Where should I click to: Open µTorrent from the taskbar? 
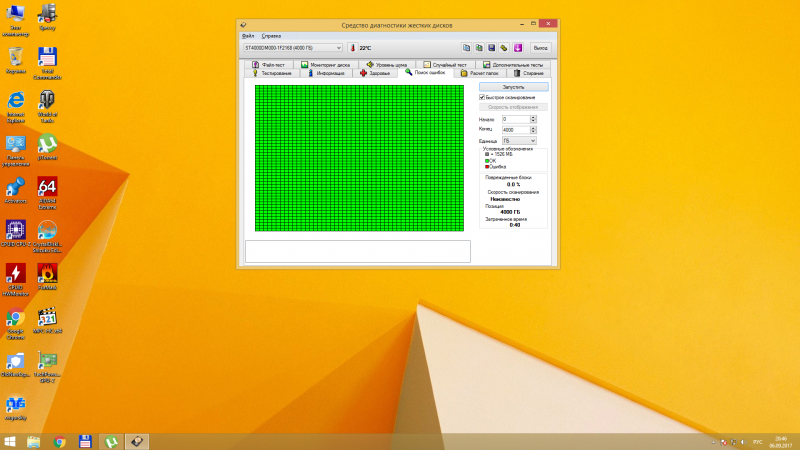point(111,442)
